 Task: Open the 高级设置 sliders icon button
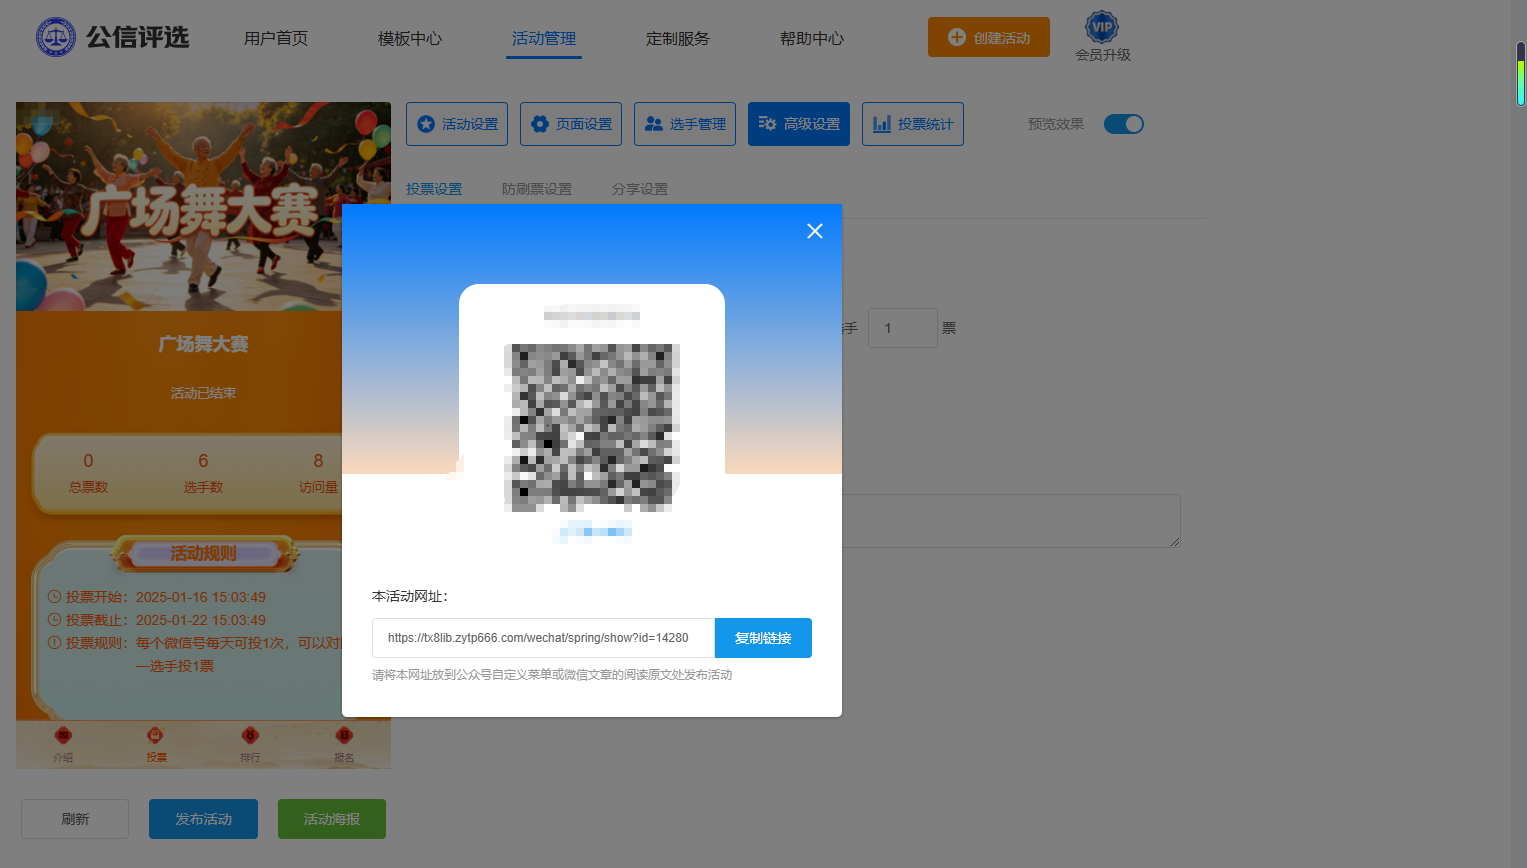[x=799, y=124]
